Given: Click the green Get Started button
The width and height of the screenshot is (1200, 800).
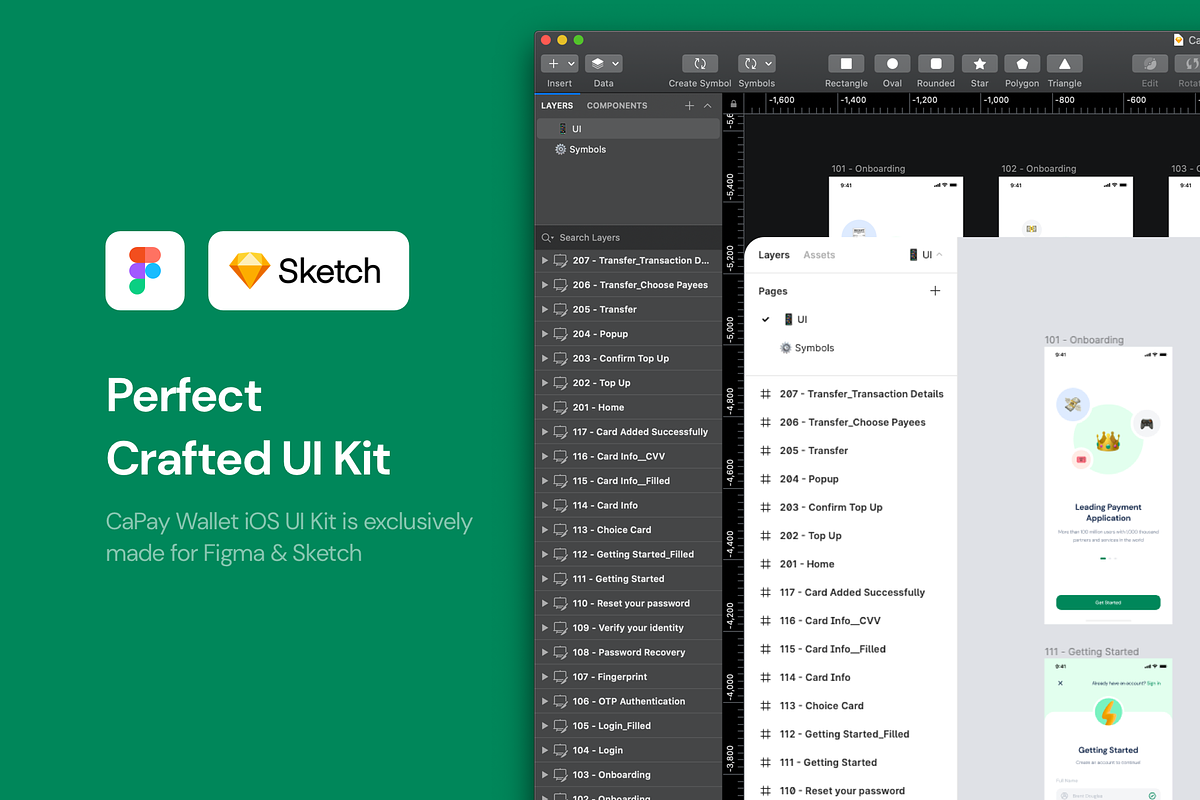Looking at the screenshot, I should (x=1108, y=603).
